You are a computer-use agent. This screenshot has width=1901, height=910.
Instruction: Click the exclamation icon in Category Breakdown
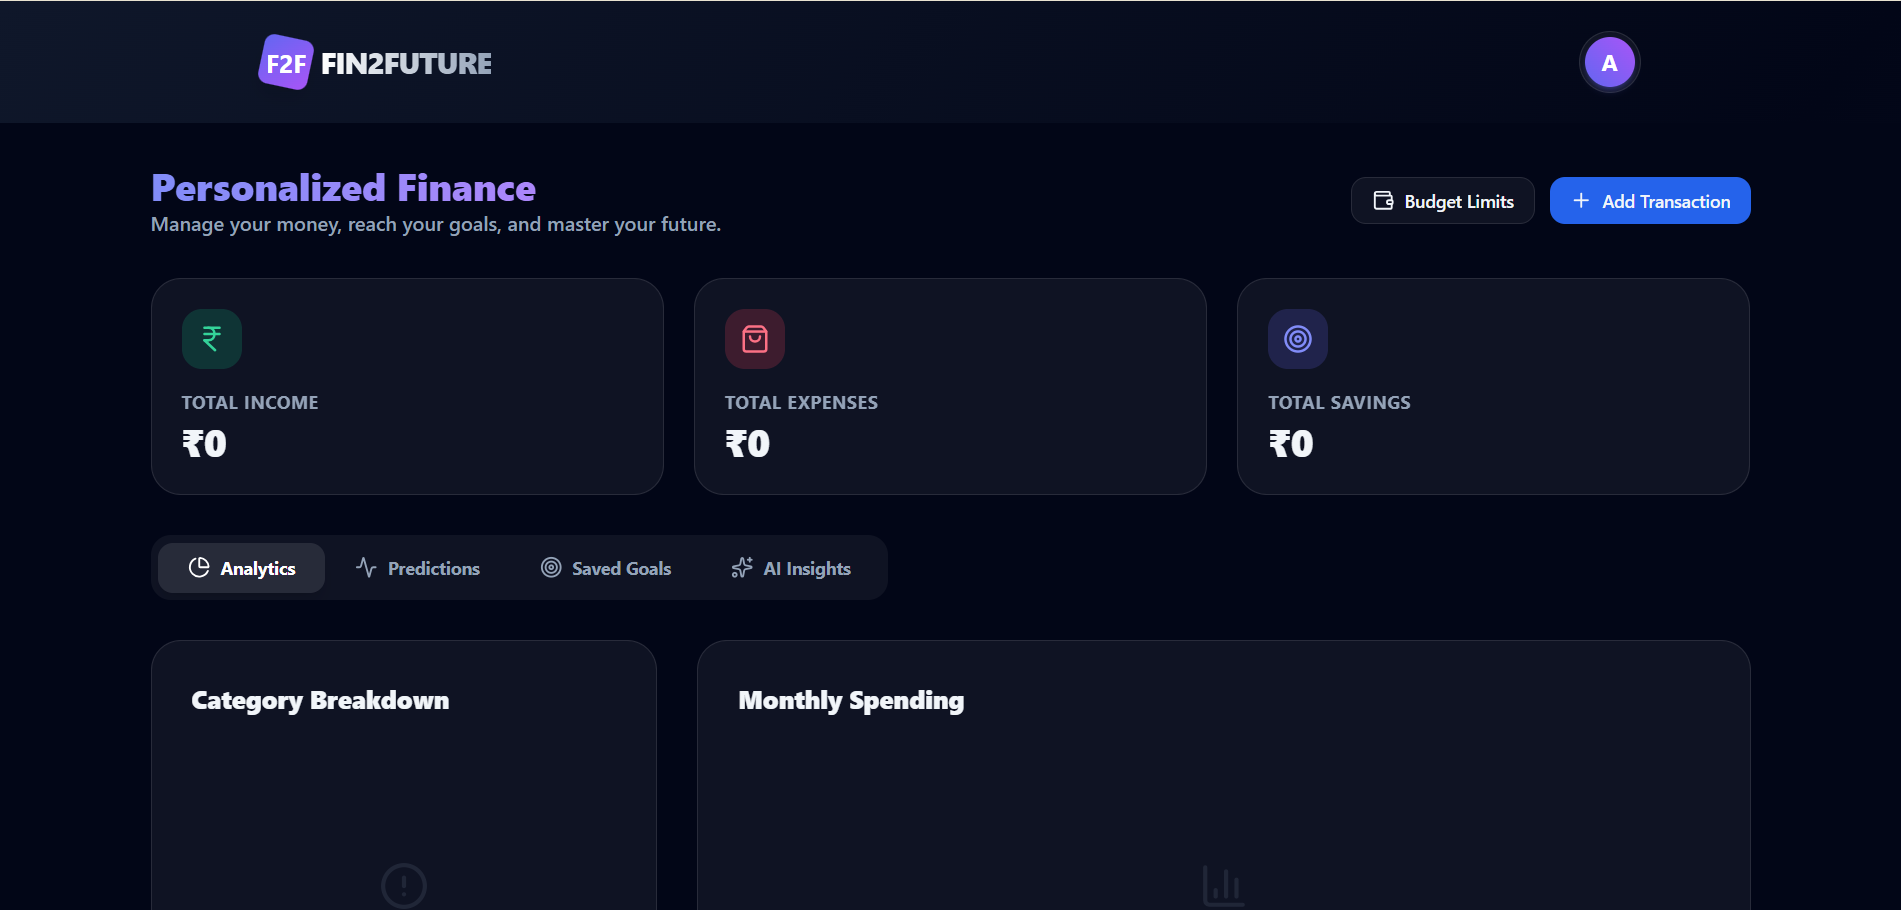(404, 886)
